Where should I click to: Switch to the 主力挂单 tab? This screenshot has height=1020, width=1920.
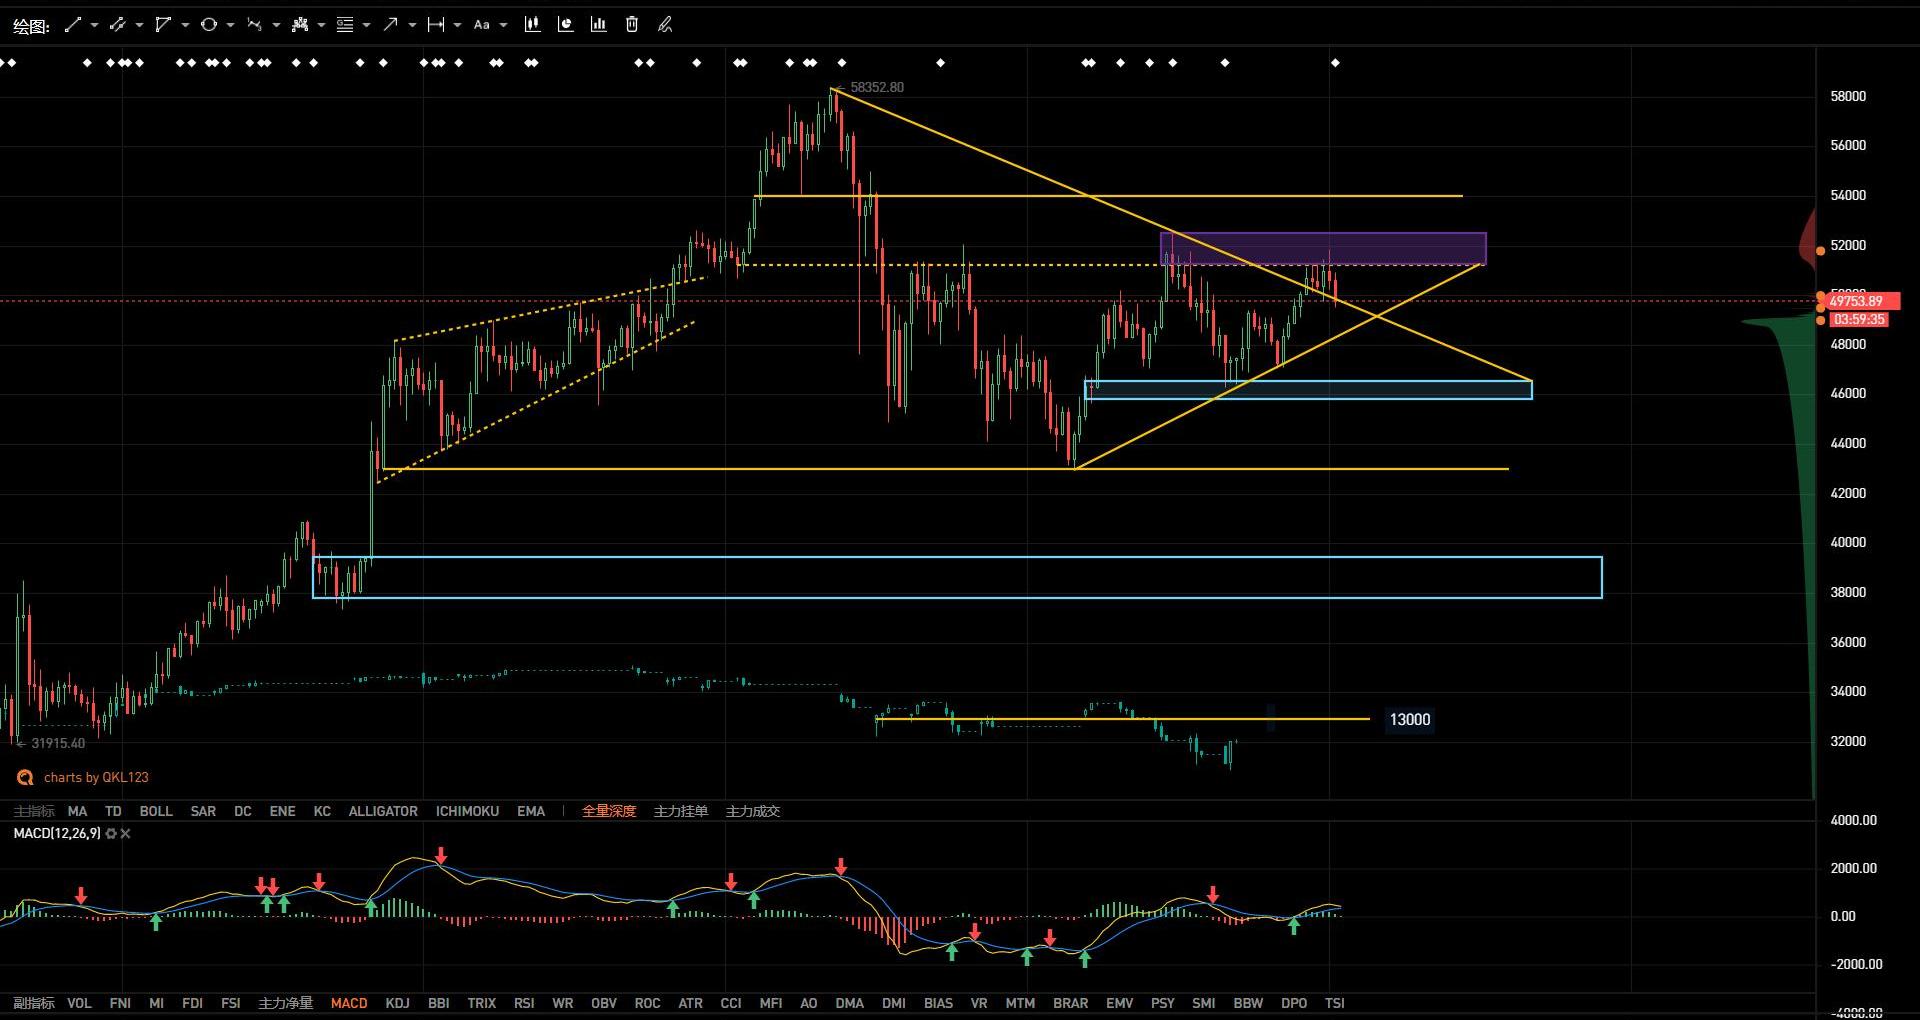pos(680,812)
